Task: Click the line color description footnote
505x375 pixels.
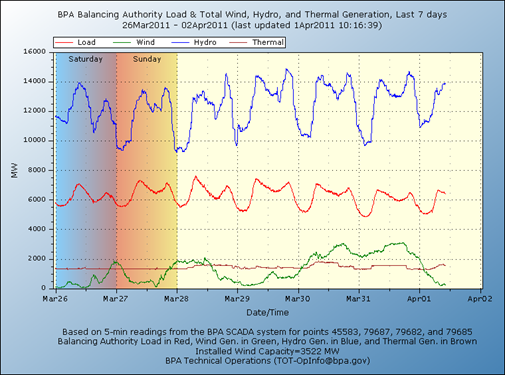Action: 267,341
